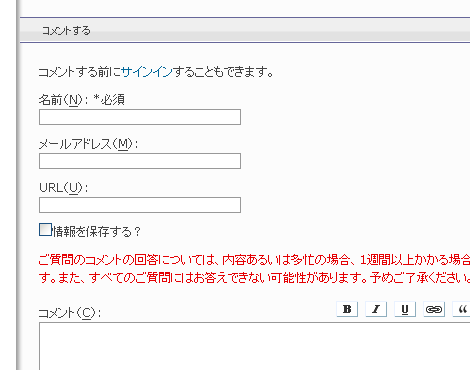Open the サインイン link
The width and height of the screenshot is (470, 370).
(x=147, y=72)
